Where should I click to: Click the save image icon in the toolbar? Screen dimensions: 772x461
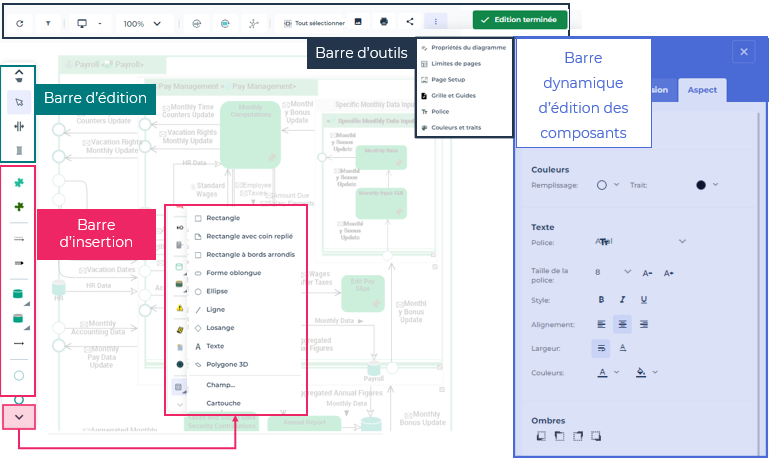click(358, 21)
